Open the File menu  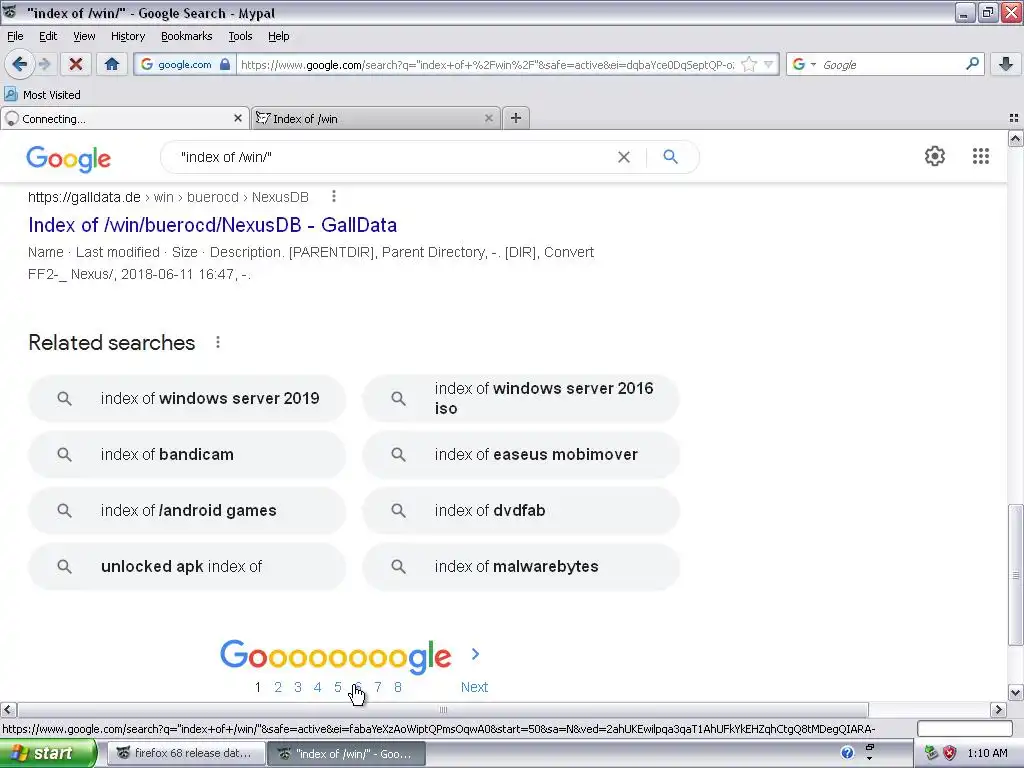pyautogui.click(x=15, y=36)
